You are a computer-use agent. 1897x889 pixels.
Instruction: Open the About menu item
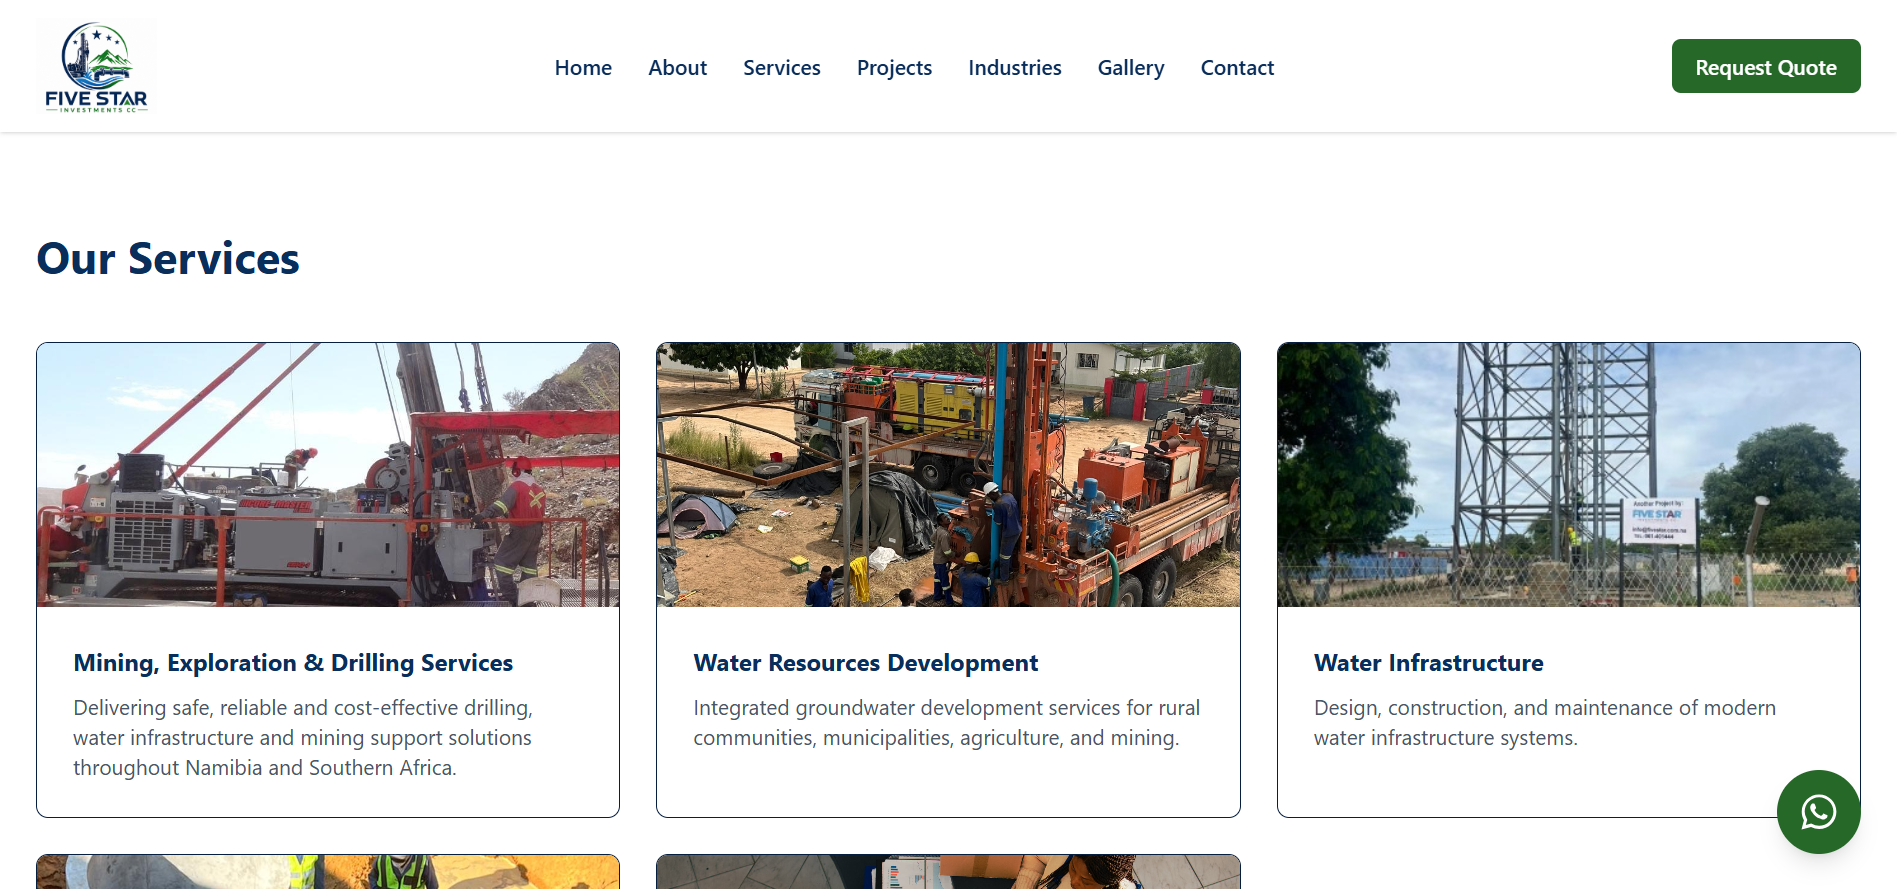pos(677,68)
